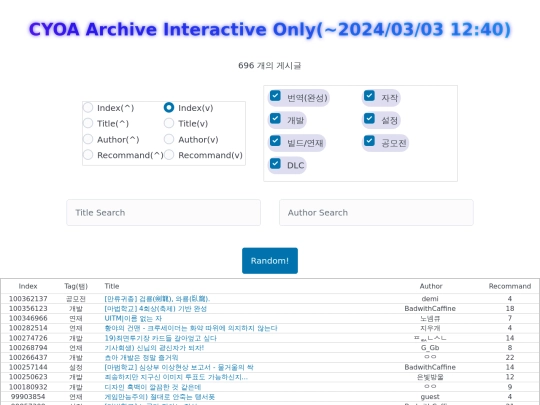
Task: Pick the Recommand(v) radio button
Action: [169, 155]
